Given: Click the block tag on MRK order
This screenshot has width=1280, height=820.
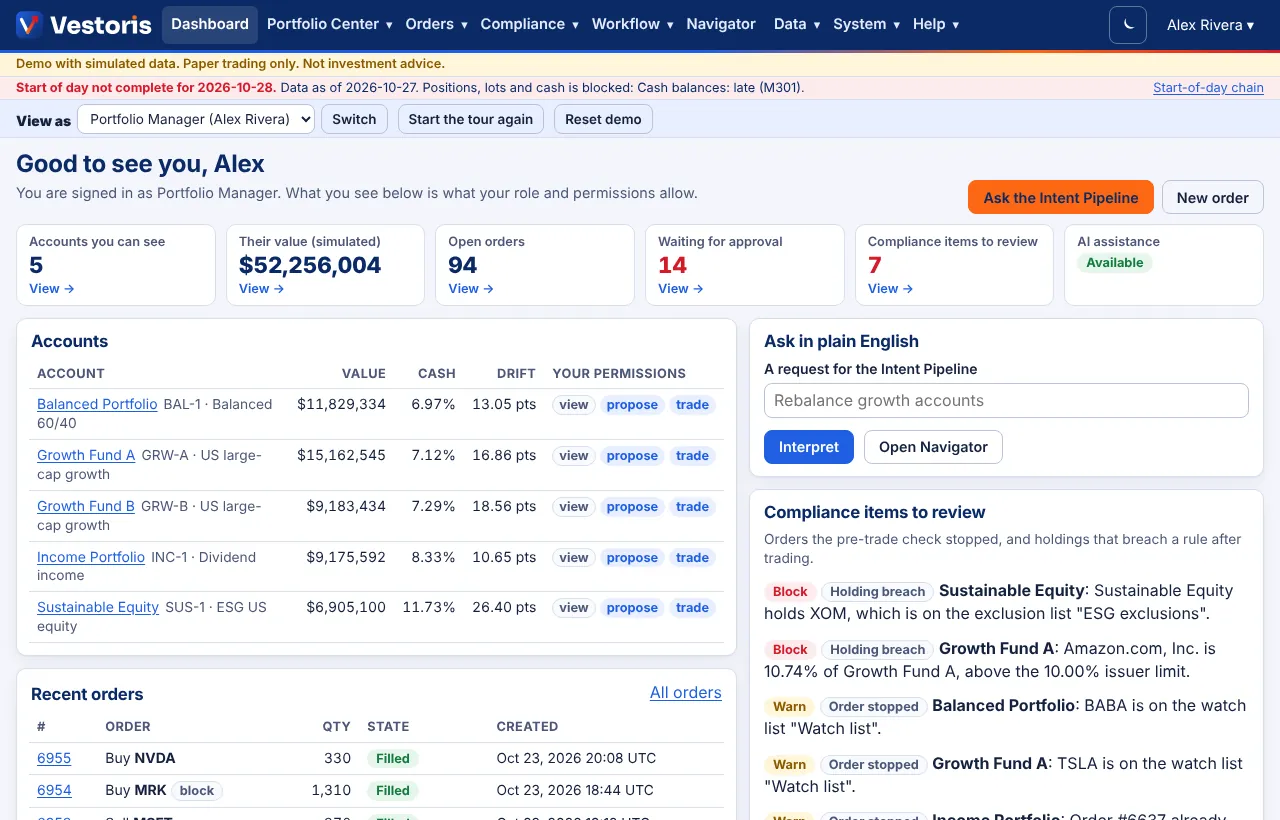Looking at the screenshot, I should coord(197,791).
